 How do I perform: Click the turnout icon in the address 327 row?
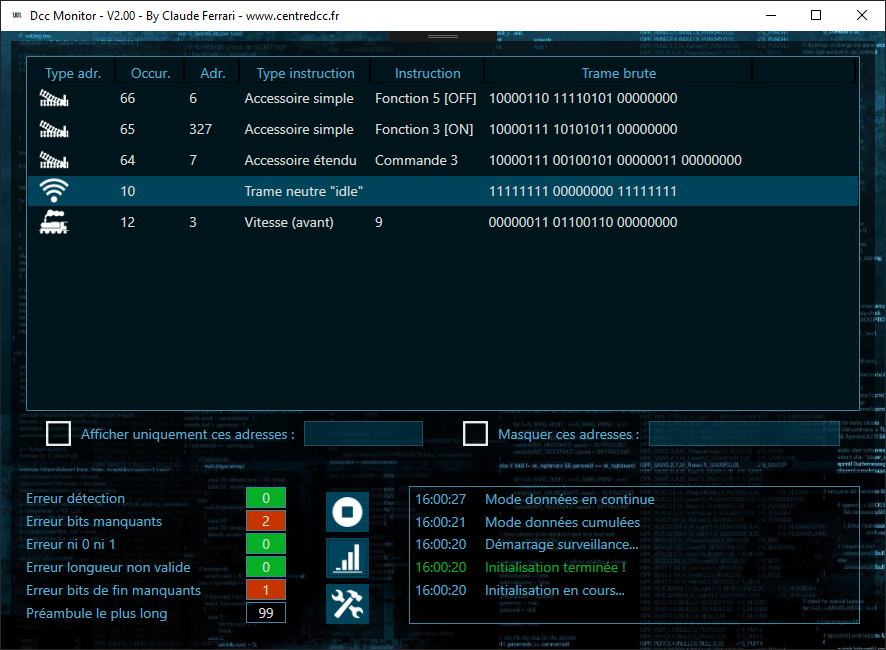point(54,129)
